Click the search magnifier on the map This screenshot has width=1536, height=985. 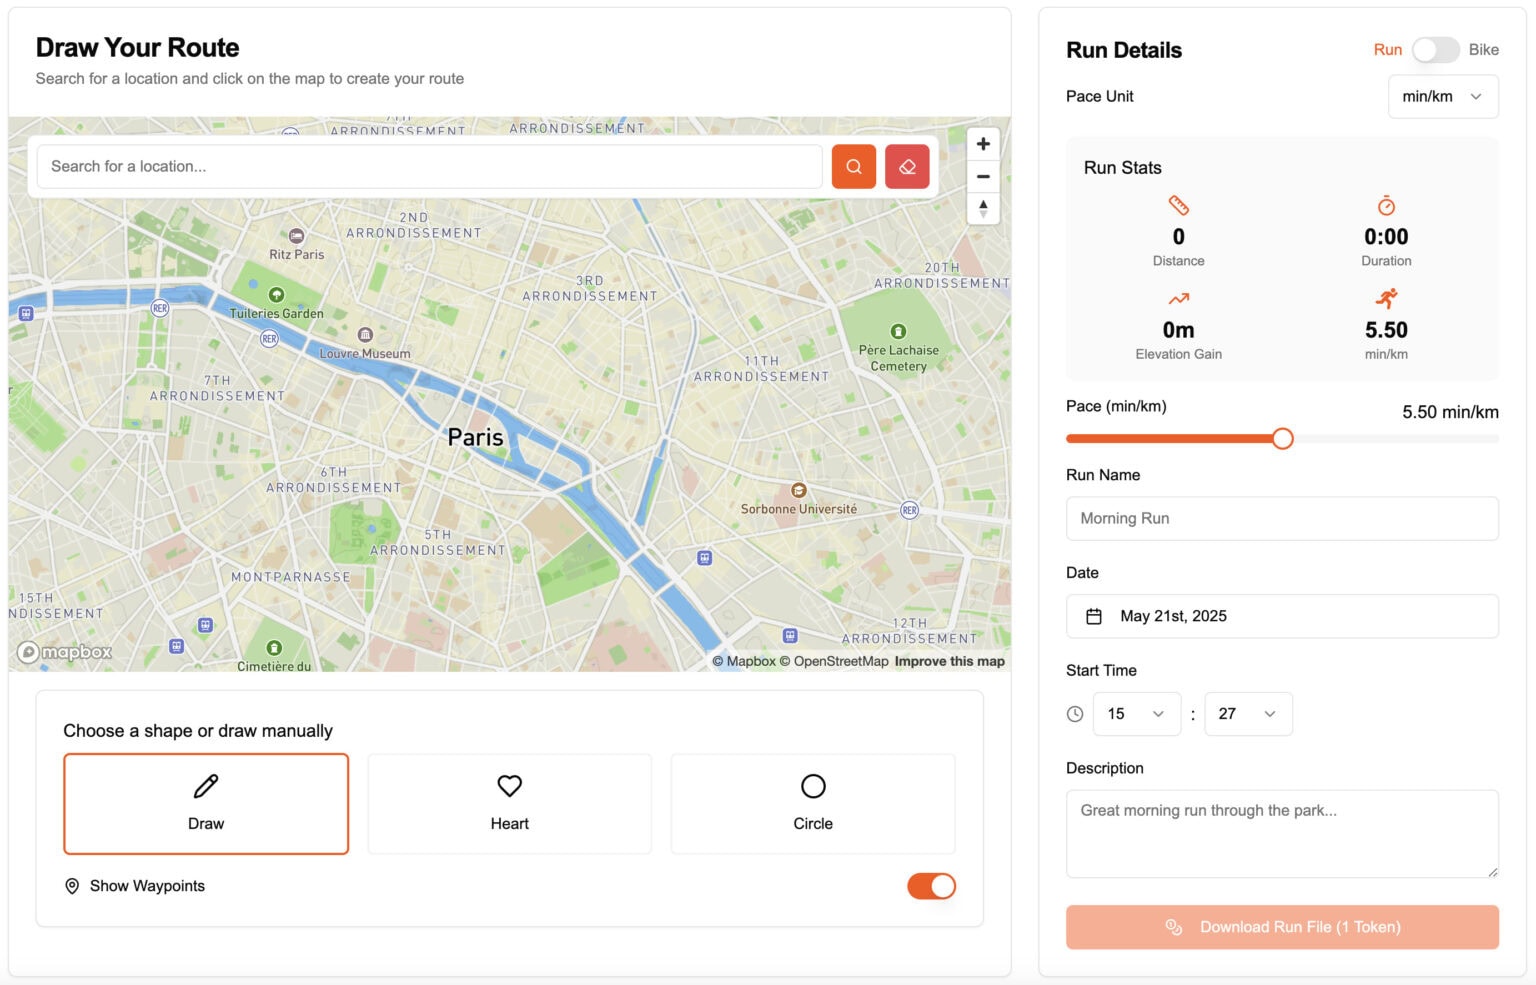click(x=853, y=166)
